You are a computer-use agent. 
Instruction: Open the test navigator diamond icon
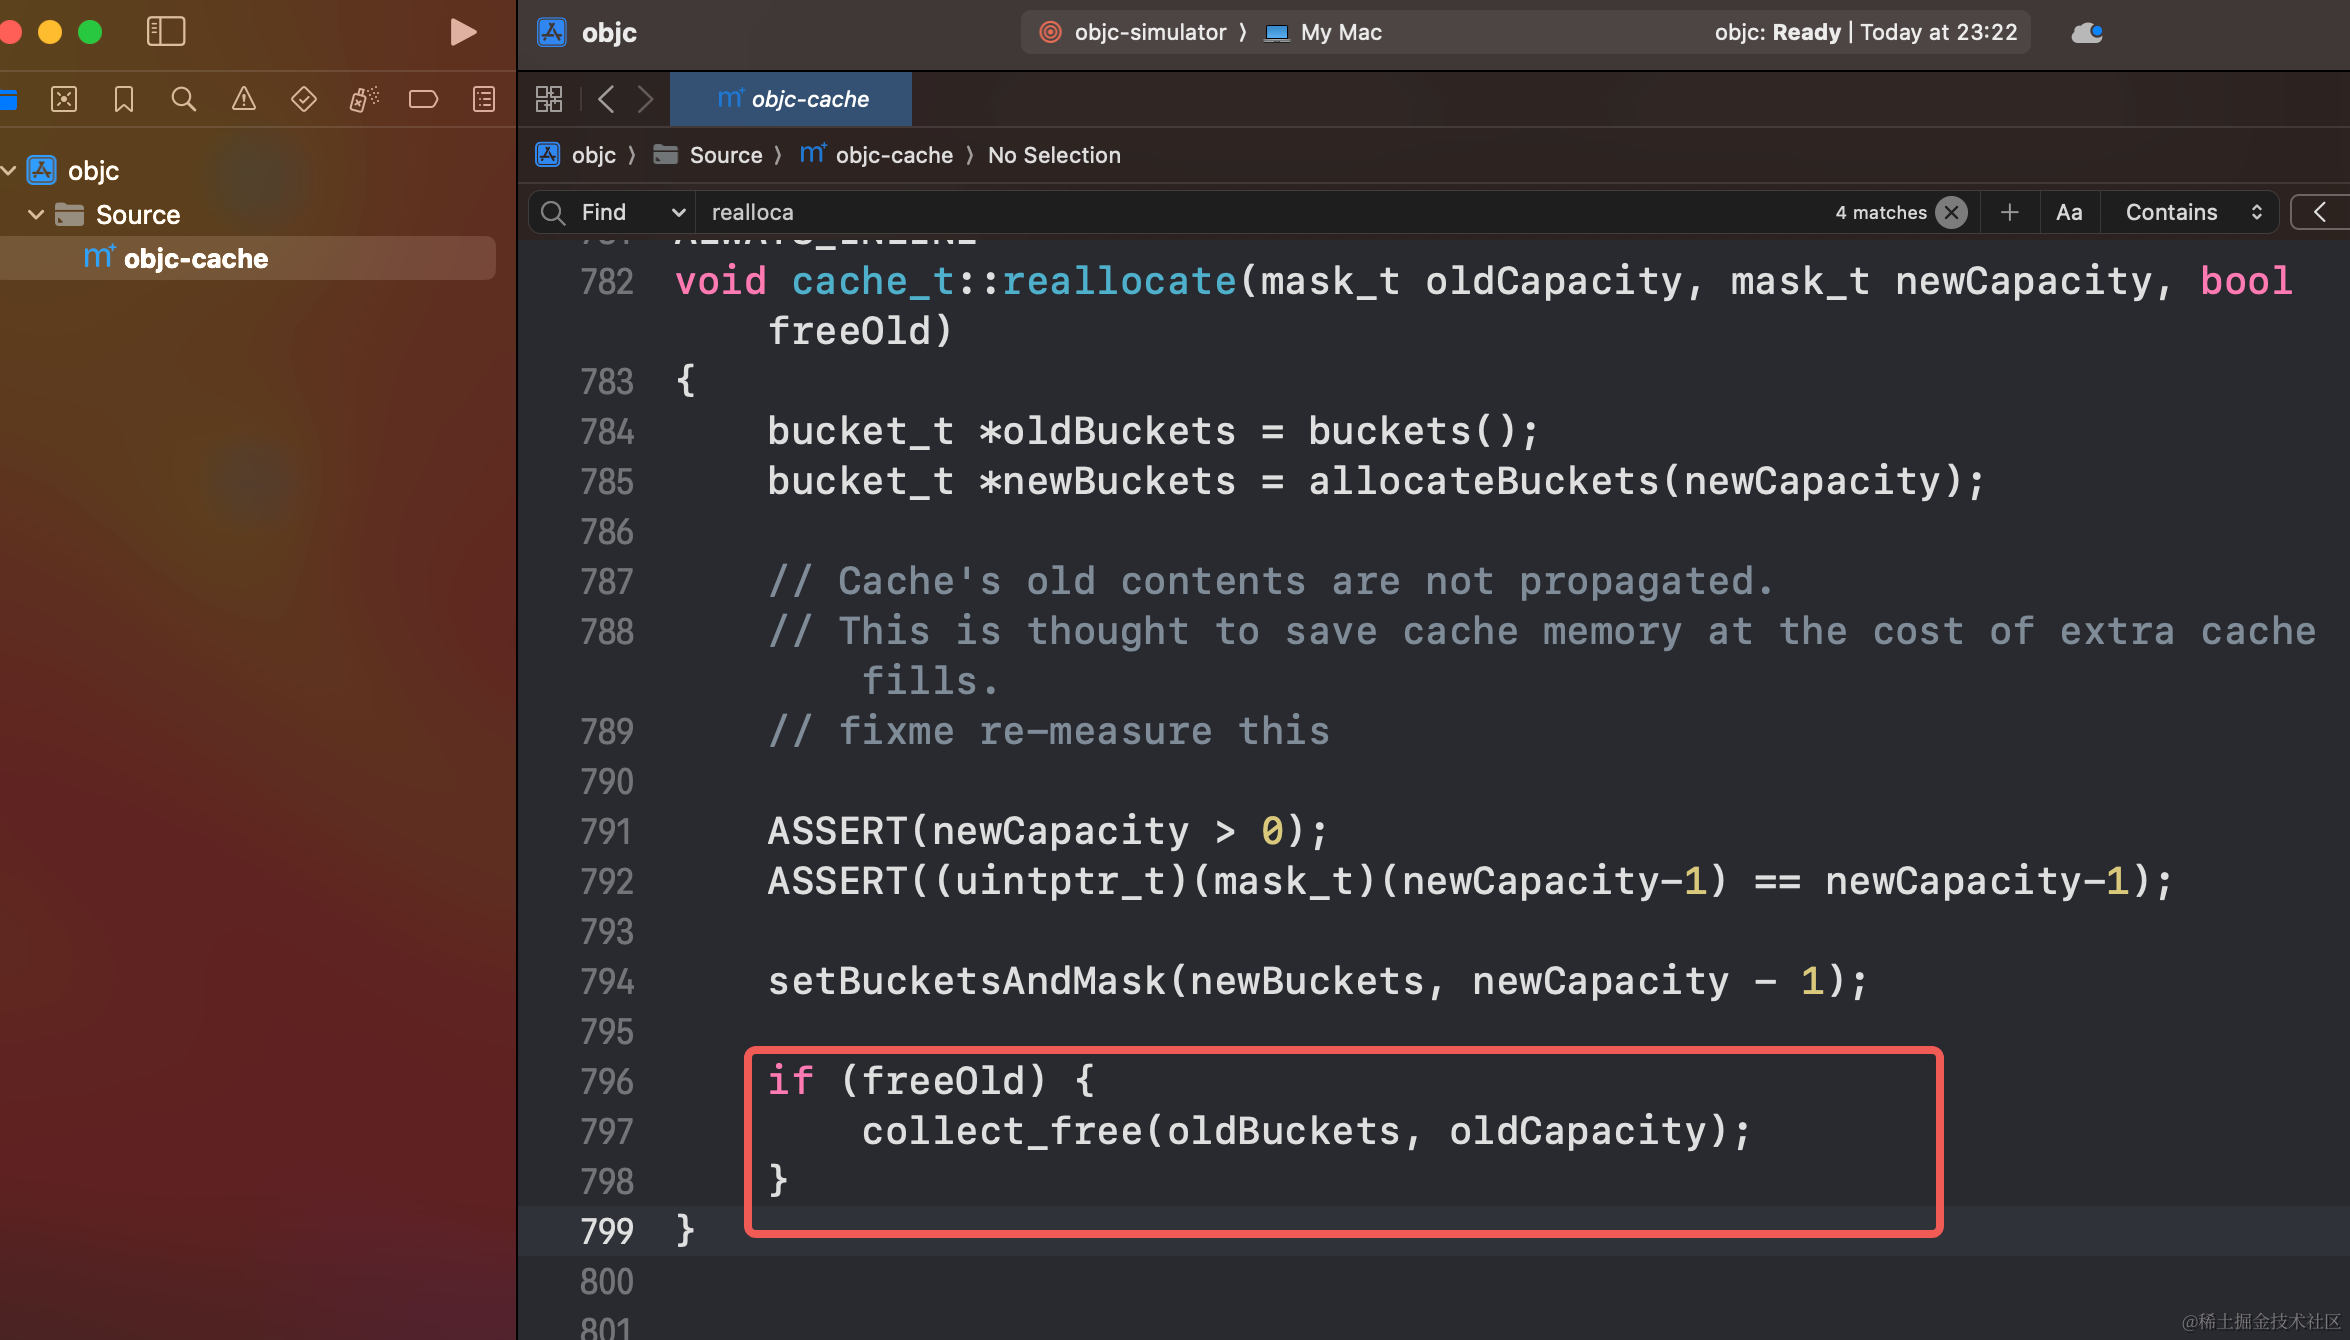point(303,99)
